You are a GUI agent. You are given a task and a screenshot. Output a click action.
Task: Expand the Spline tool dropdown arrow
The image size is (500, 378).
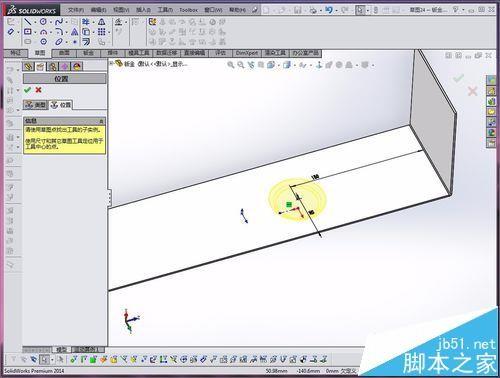coord(66,23)
